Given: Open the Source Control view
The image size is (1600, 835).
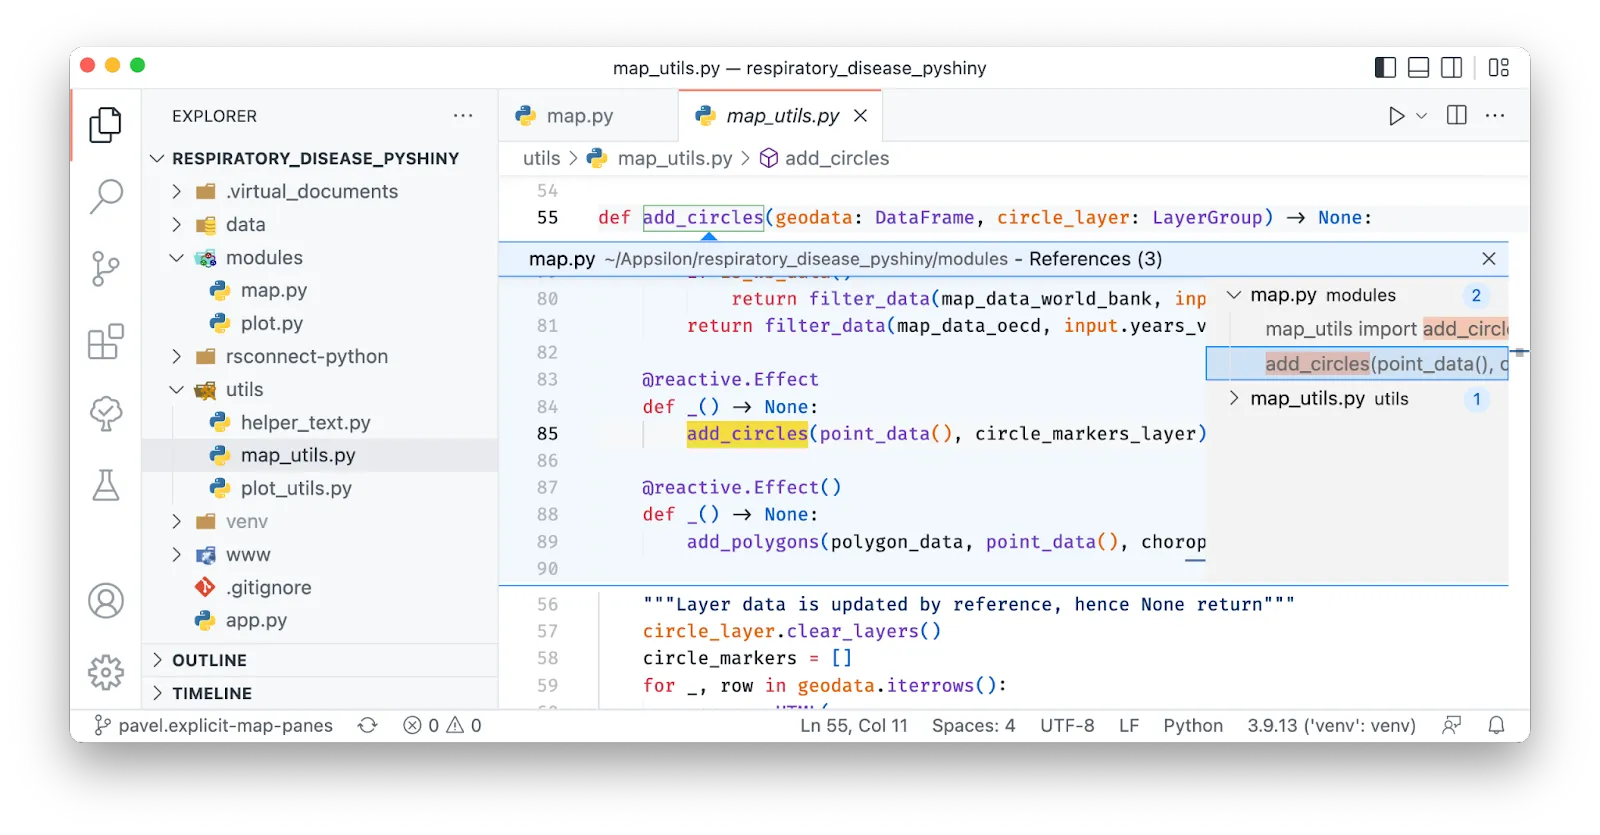Looking at the screenshot, I should (106, 269).
